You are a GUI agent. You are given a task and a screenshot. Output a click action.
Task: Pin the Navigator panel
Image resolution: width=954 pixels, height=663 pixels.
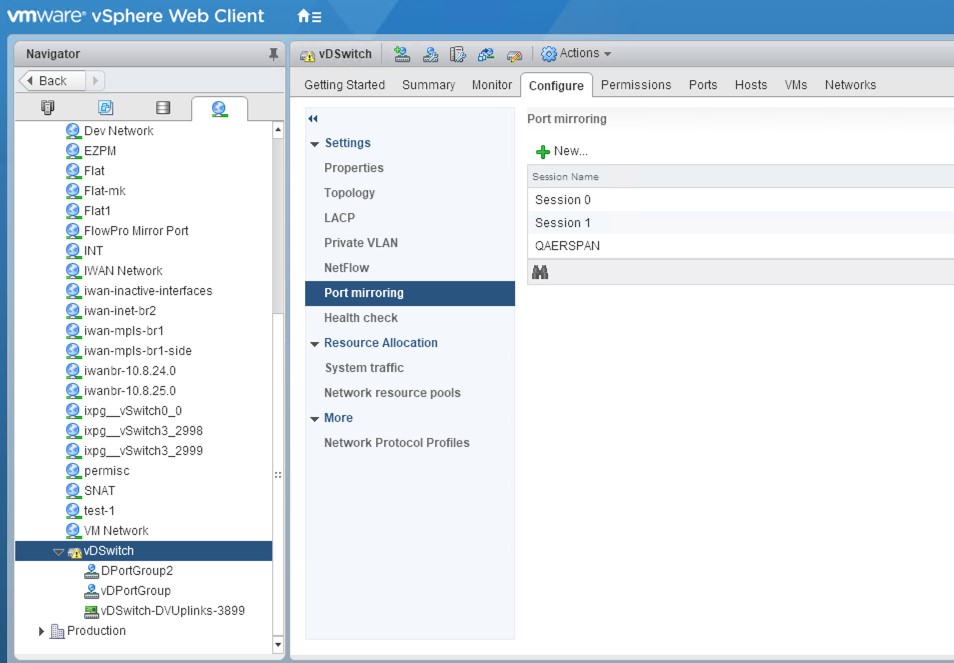(x=273, y=55)
